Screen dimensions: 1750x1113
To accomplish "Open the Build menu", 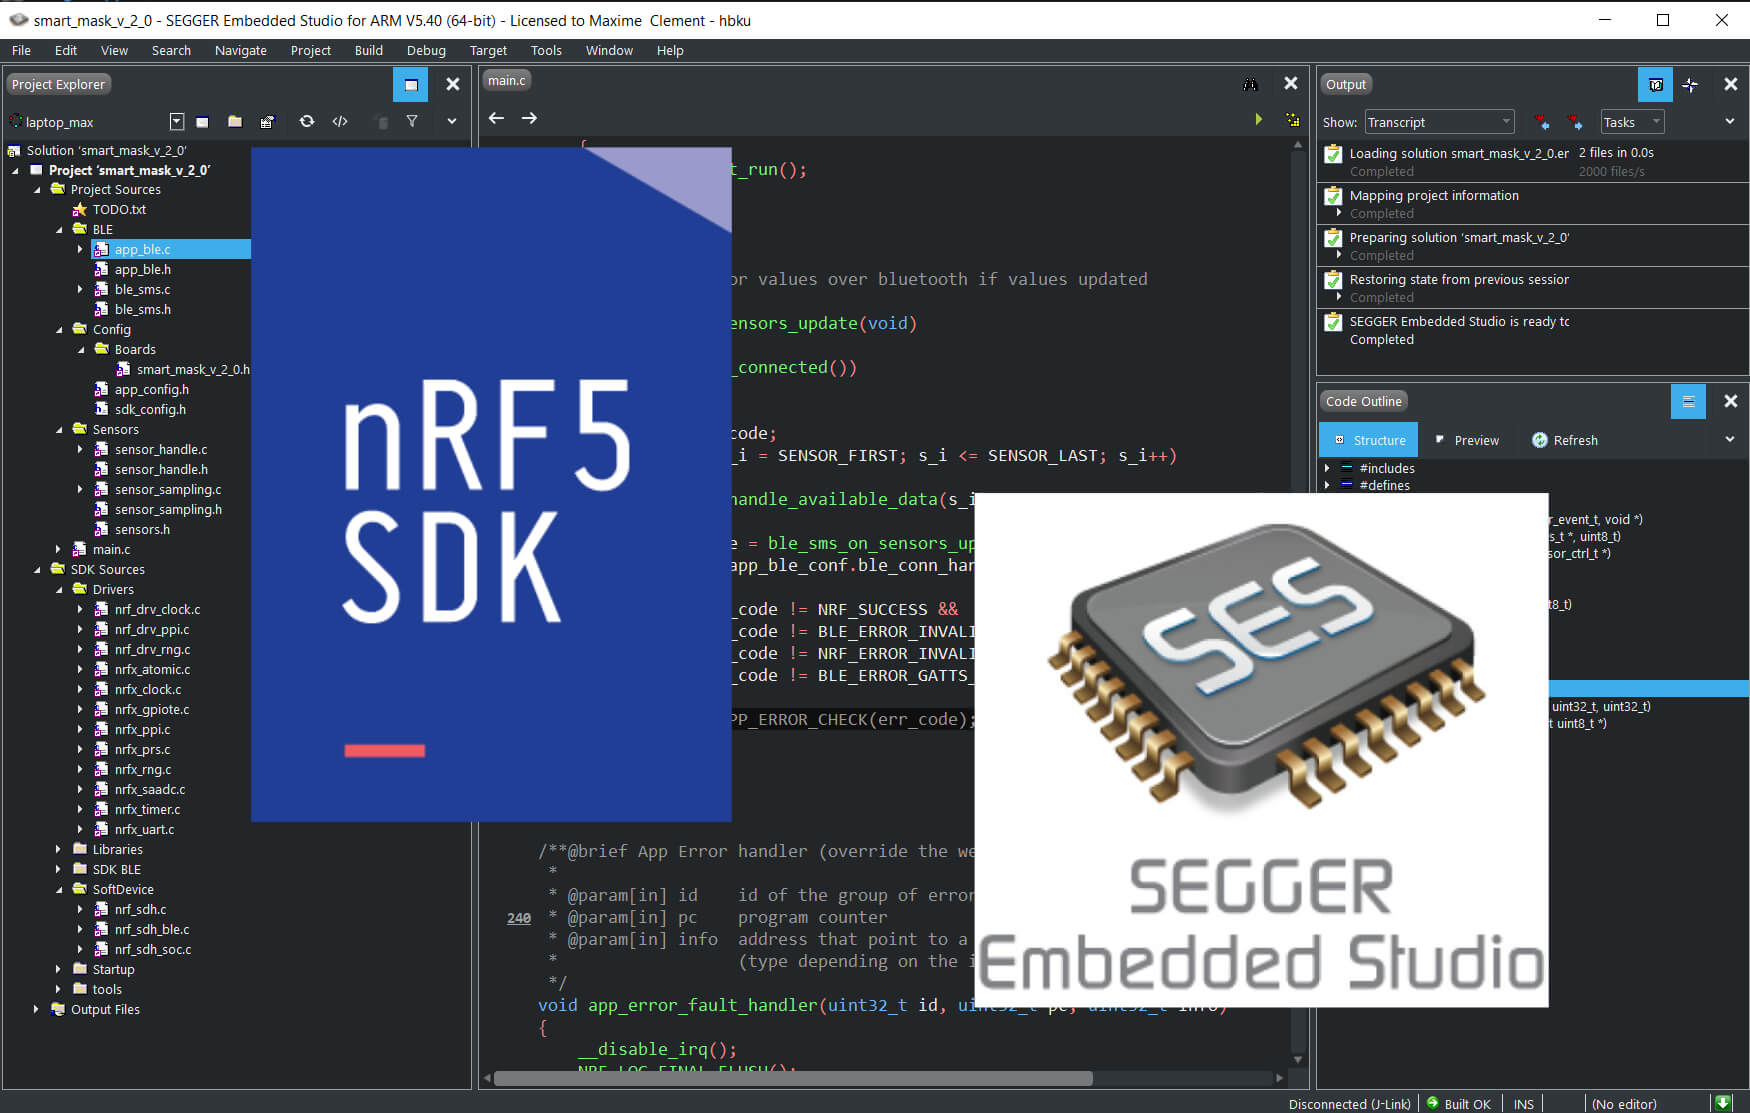I will click(369, 50).
